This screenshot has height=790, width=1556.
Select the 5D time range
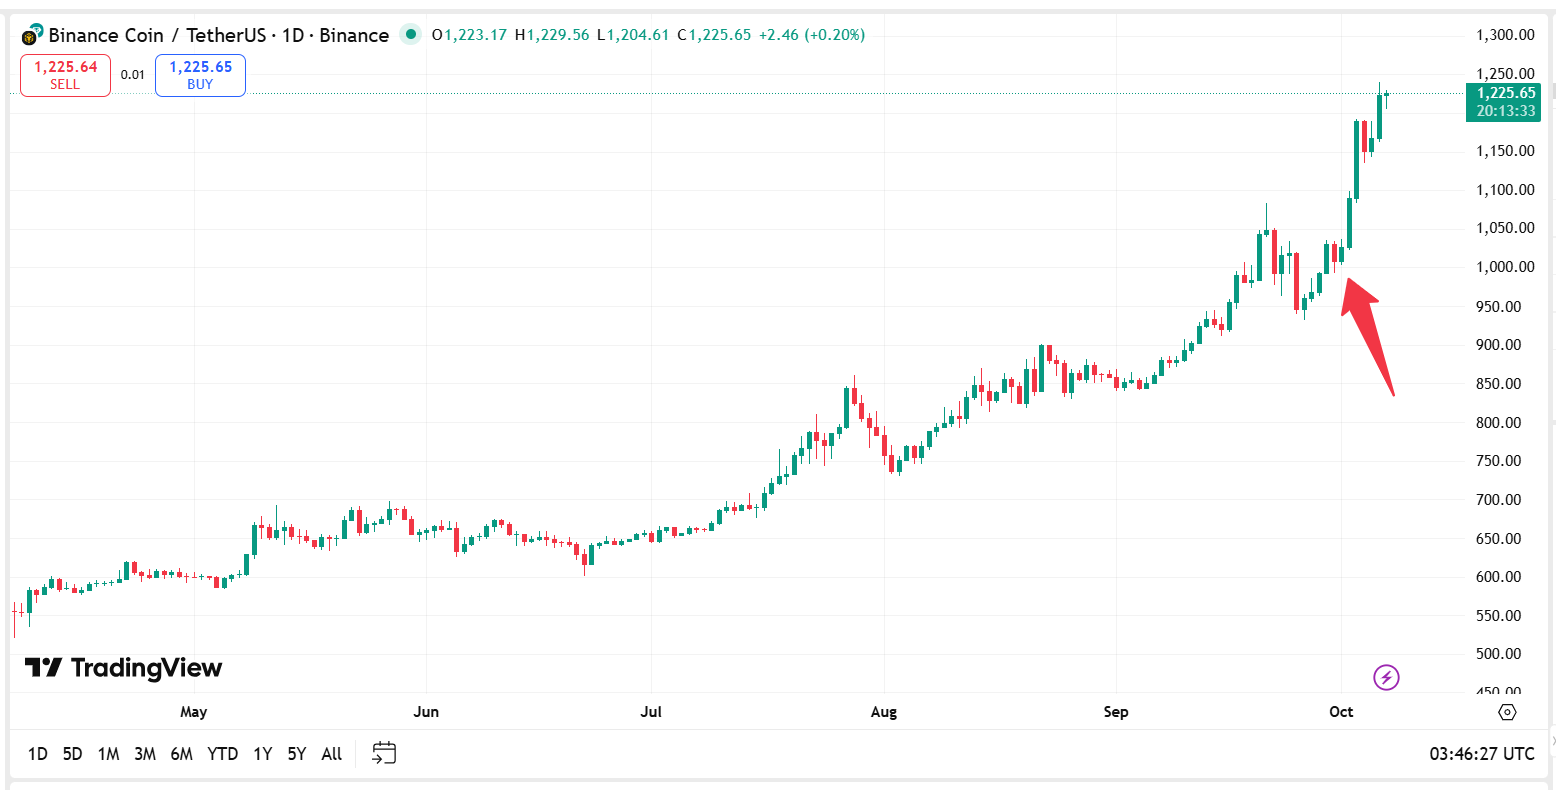pos(72,754)
